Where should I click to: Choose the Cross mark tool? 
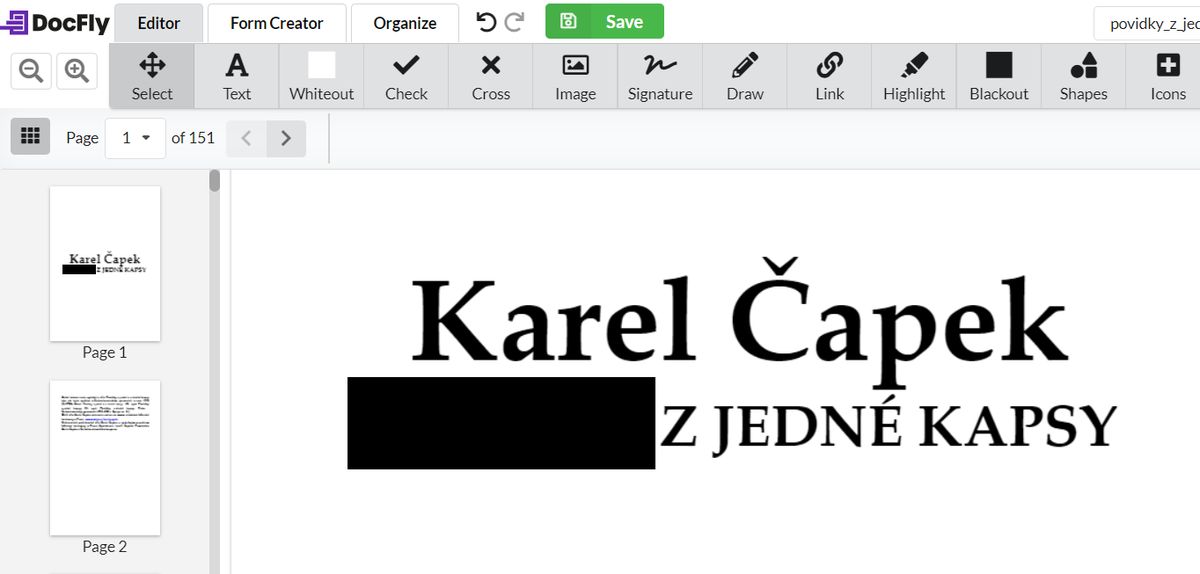click(491, 77)
